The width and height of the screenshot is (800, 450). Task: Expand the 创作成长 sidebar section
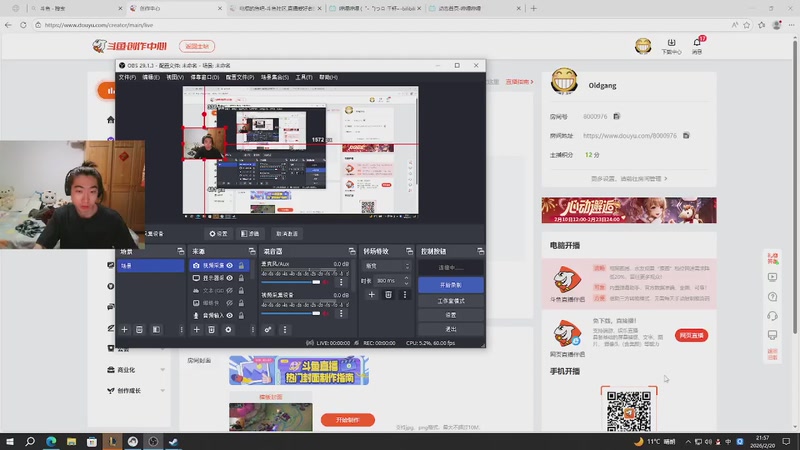click(163, 390)
